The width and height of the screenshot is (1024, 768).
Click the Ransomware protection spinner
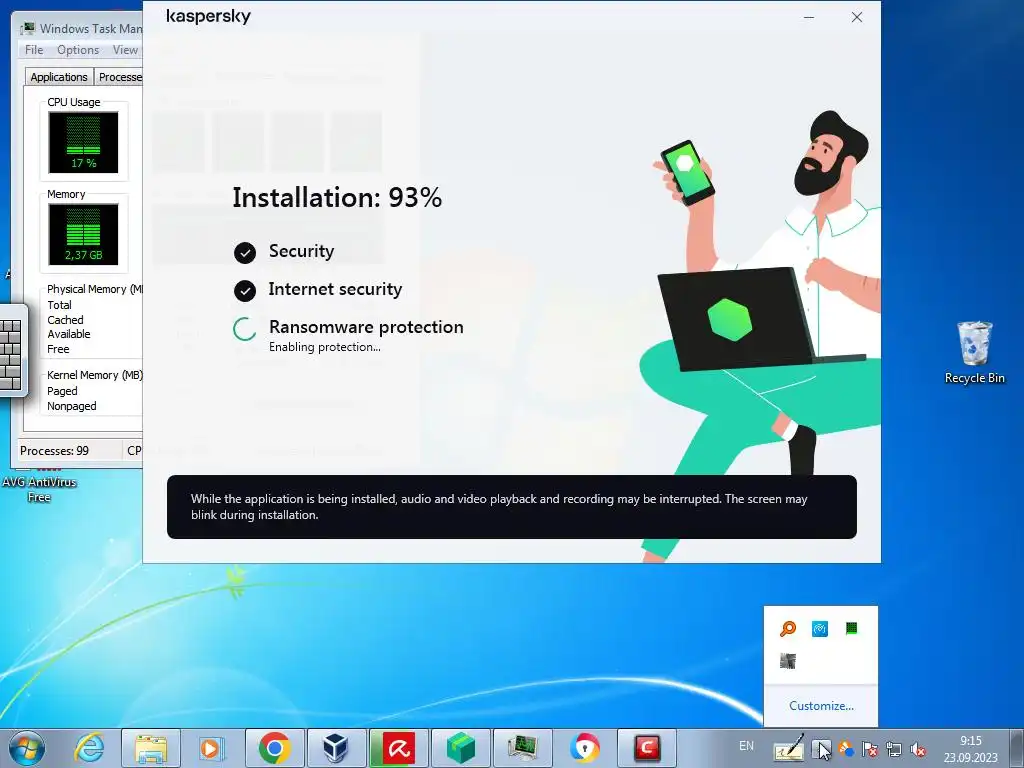tap(245, 329)
